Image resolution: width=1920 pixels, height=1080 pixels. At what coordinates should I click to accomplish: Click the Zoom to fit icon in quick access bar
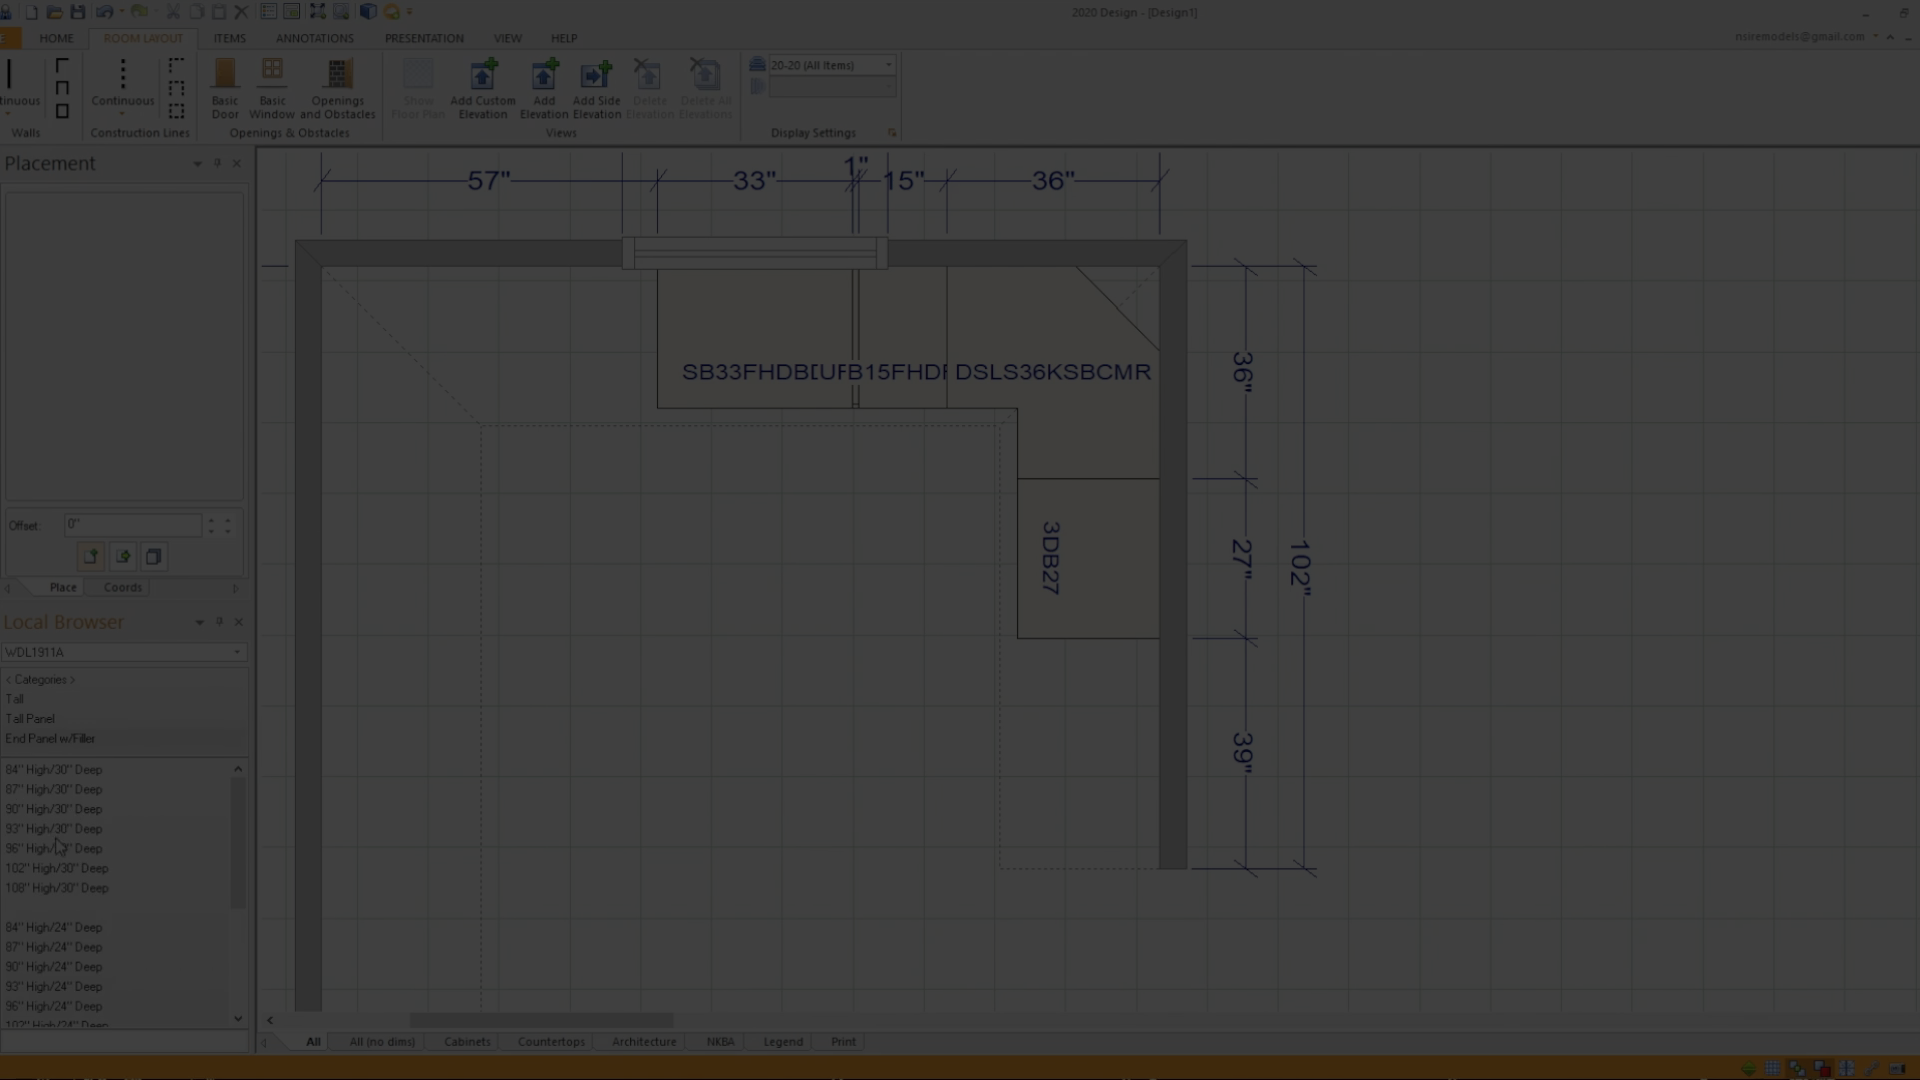coord(317,12)
